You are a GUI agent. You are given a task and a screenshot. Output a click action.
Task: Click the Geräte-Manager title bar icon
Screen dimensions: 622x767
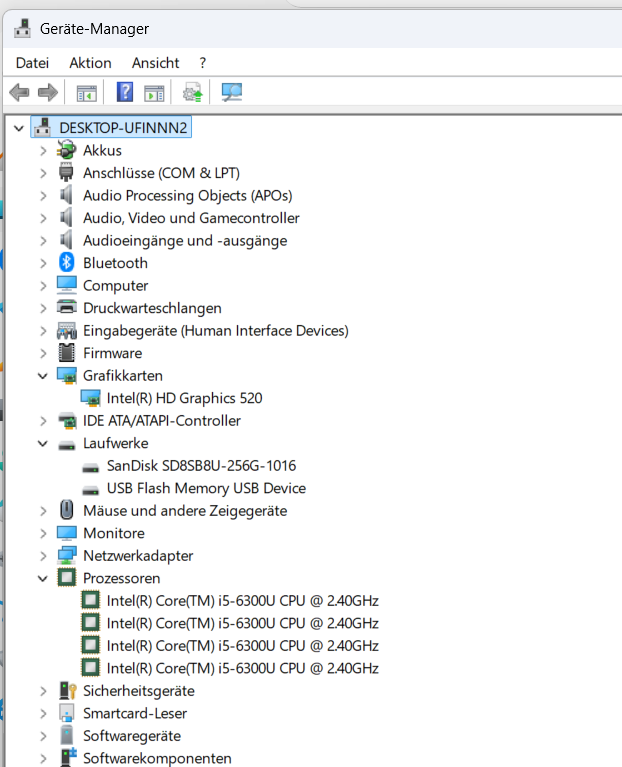pyautogui.click(x=22, y=28)
